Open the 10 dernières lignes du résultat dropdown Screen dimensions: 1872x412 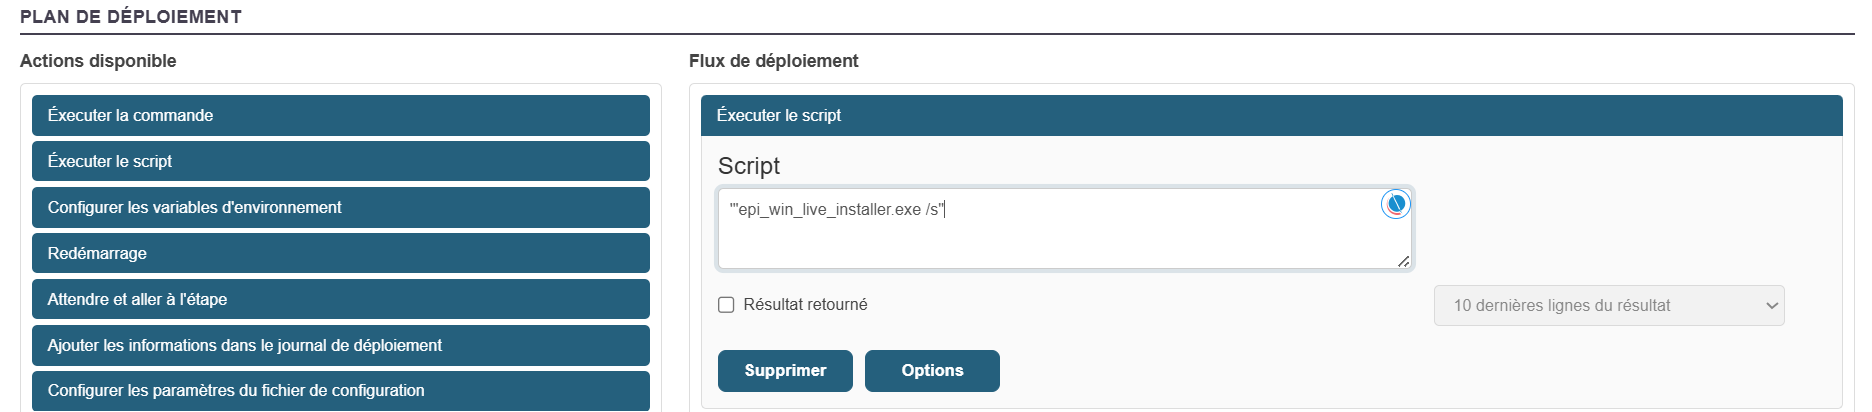click(1608, 306)
